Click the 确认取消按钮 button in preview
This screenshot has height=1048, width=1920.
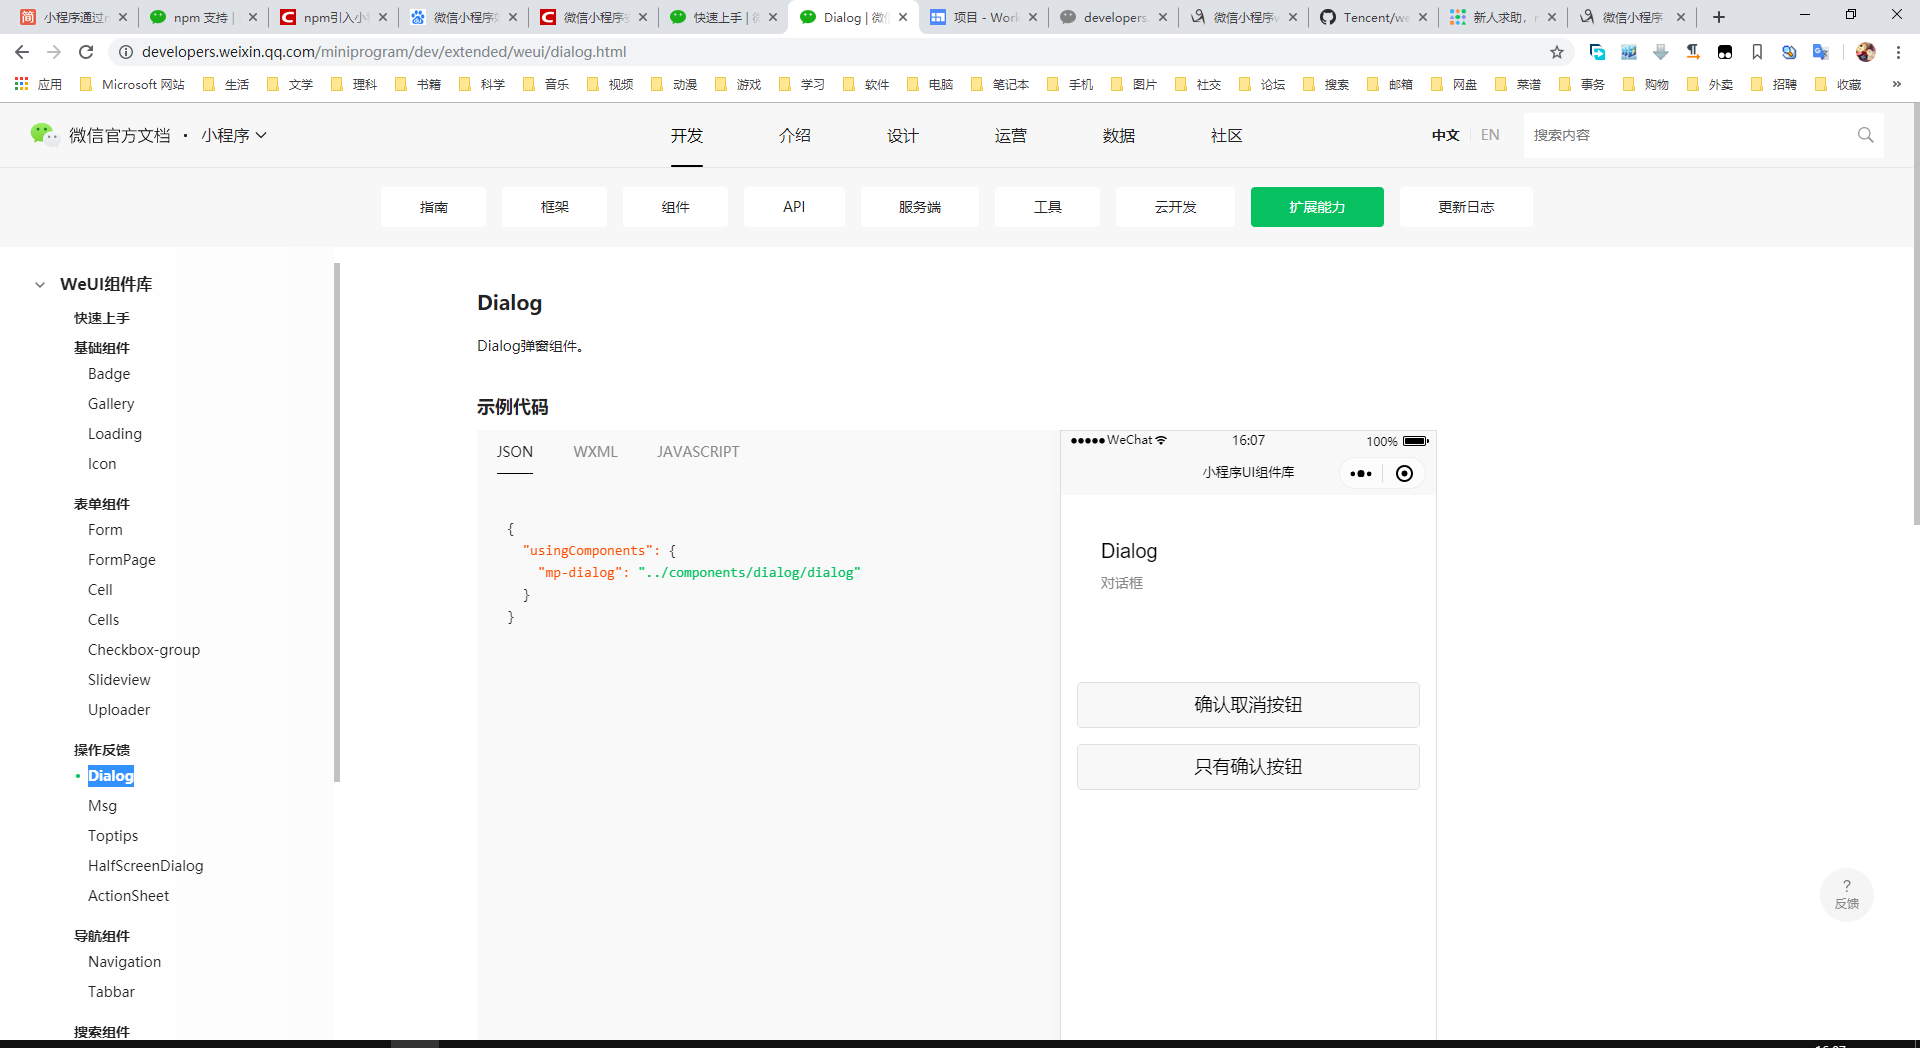pyautogui.click(x=1247, y=704)
